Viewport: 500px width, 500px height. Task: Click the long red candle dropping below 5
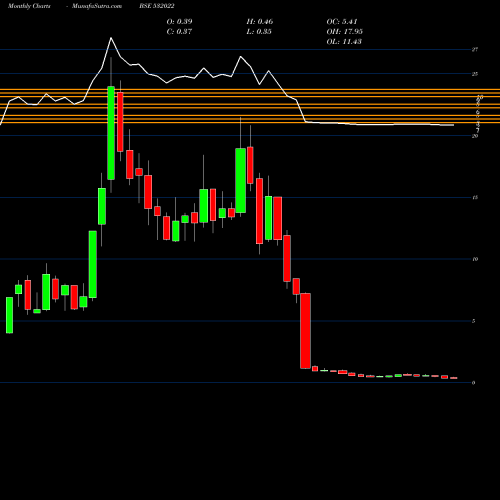(305, 331)
